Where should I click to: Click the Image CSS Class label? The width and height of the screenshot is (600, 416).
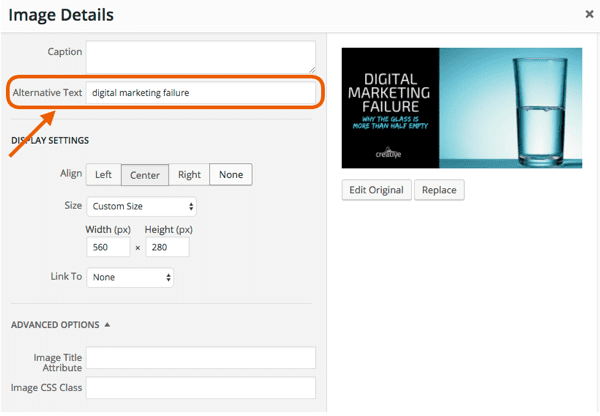[x=46, y=388]
